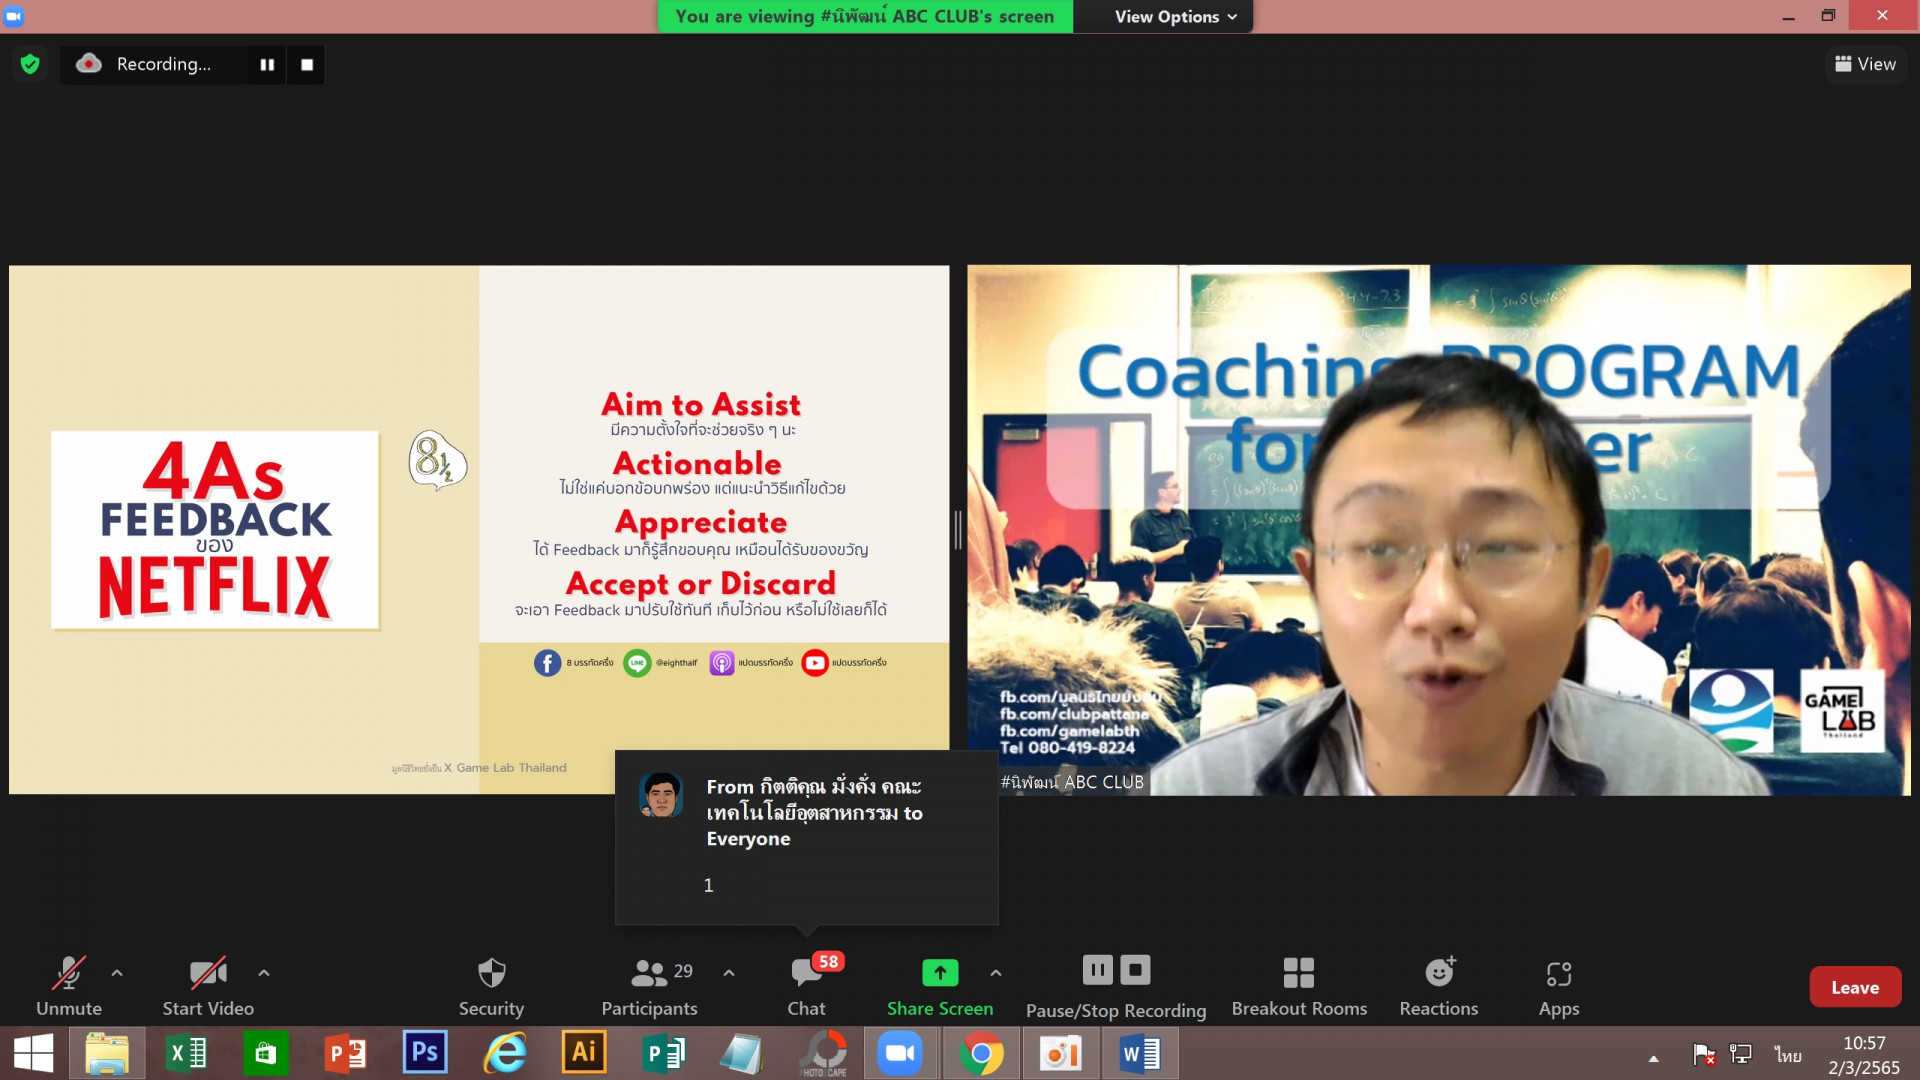The width and height of the screenshot is (1920, 1080).
Task: Open the View Options dropdown
Action: 1175,16
